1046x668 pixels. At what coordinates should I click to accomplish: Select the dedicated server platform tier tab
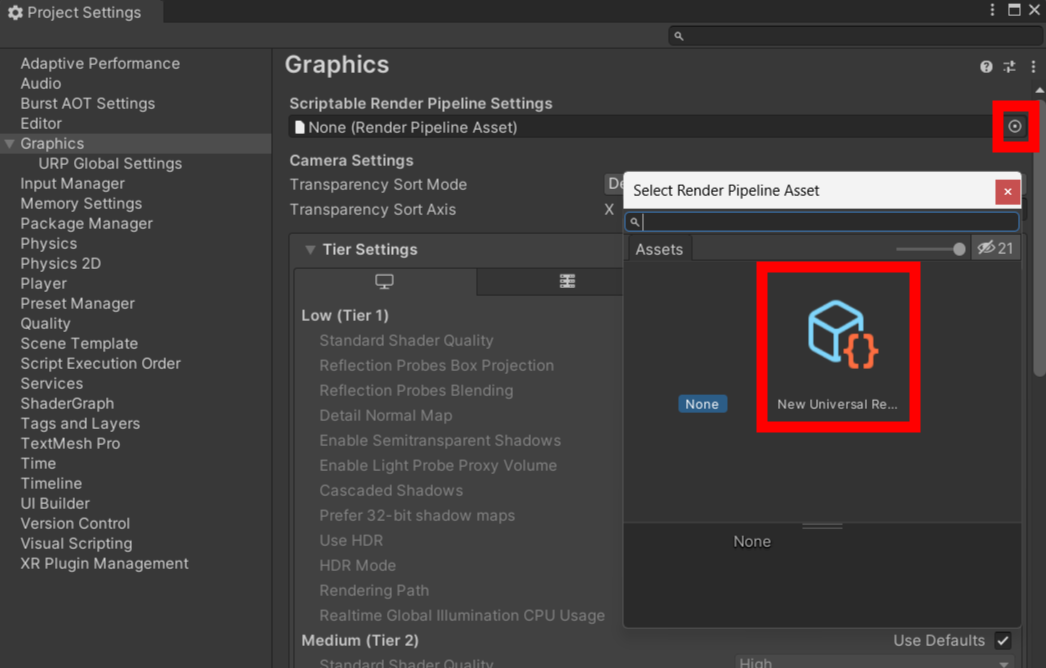(x=567, y=282)
